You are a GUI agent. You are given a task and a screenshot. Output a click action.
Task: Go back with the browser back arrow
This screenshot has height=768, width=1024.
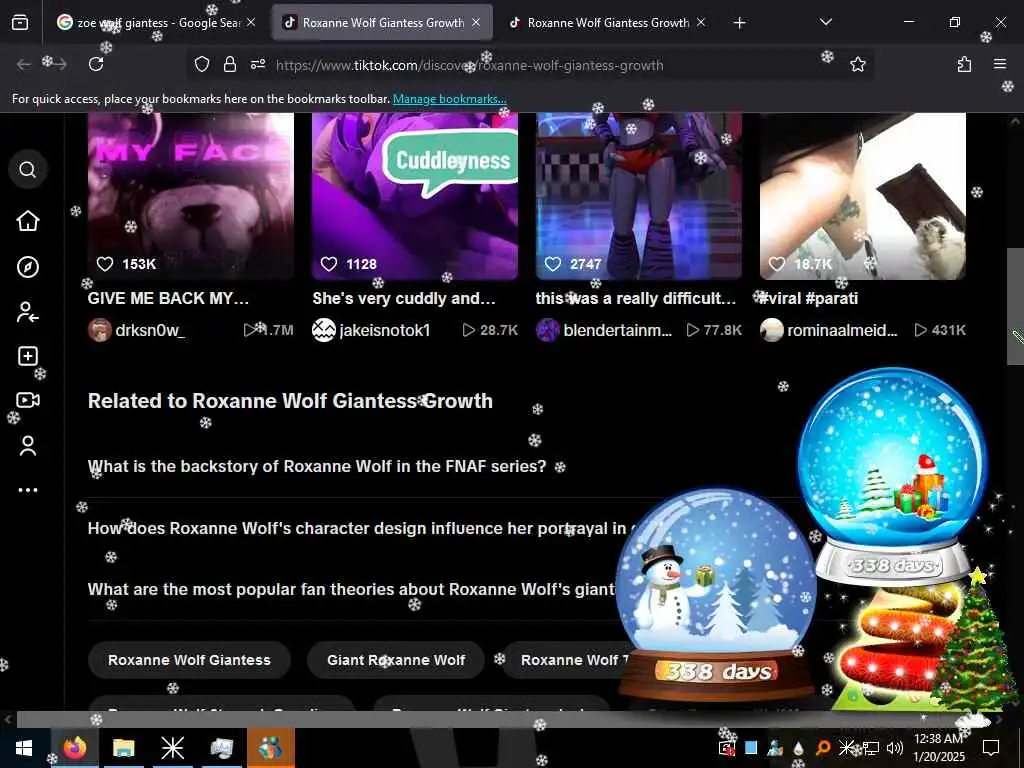tap(24, 64)
